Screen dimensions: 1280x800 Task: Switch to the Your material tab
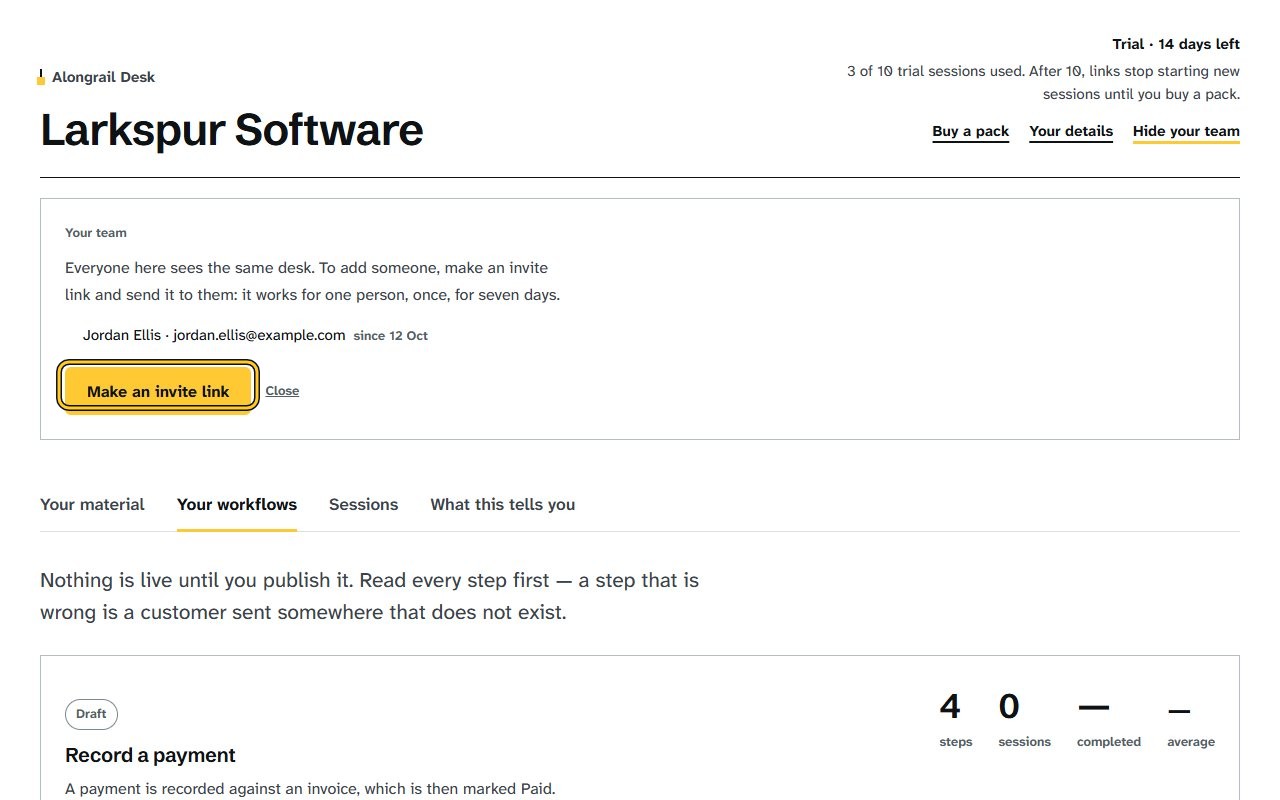point(92,504)
